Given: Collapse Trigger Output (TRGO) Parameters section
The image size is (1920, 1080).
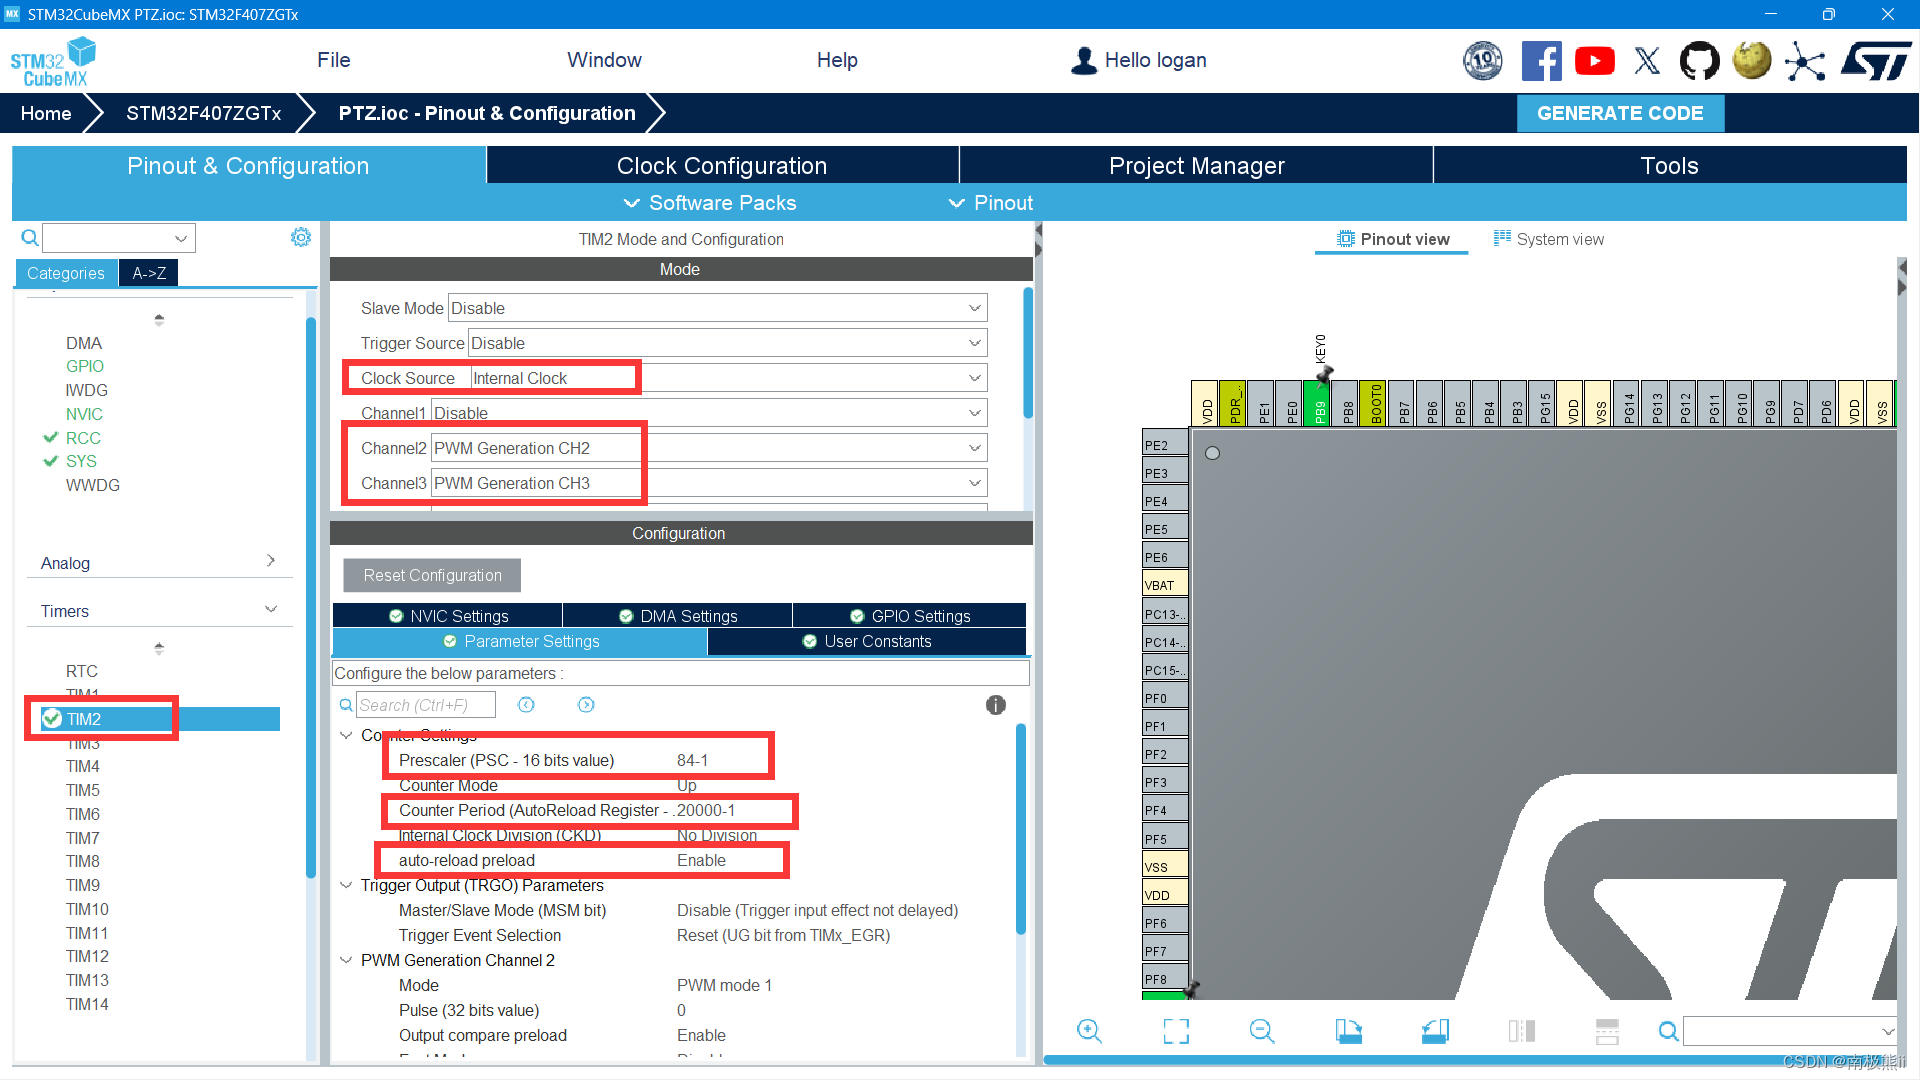Looking at the screenshot, I should tap(346, 885).
